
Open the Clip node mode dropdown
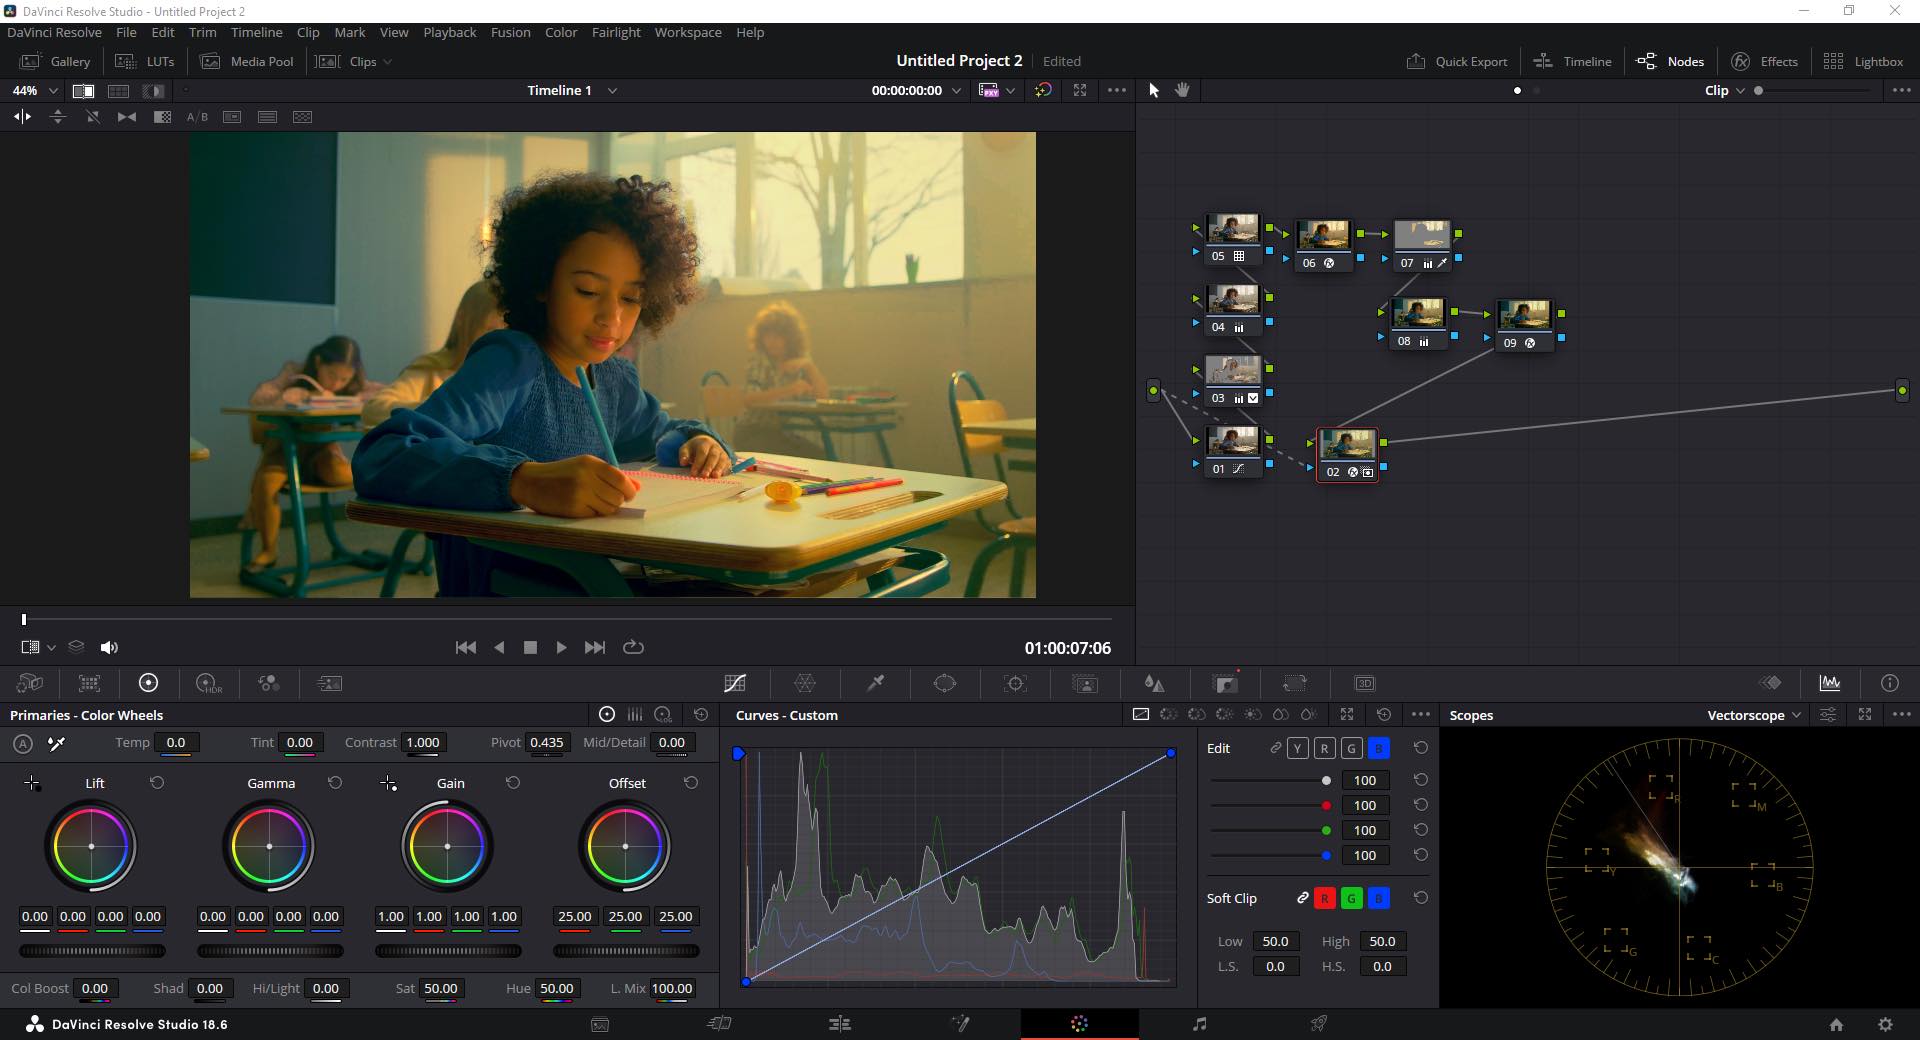1725,90
